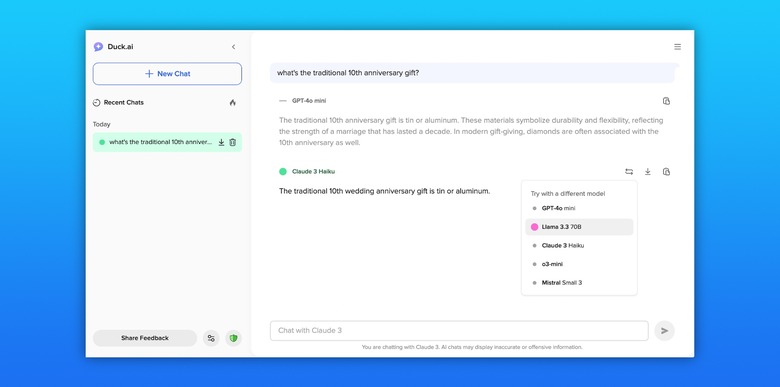
Task: Click the Share Feedback button
Action: pyautogui.click(x=145, y=338)
